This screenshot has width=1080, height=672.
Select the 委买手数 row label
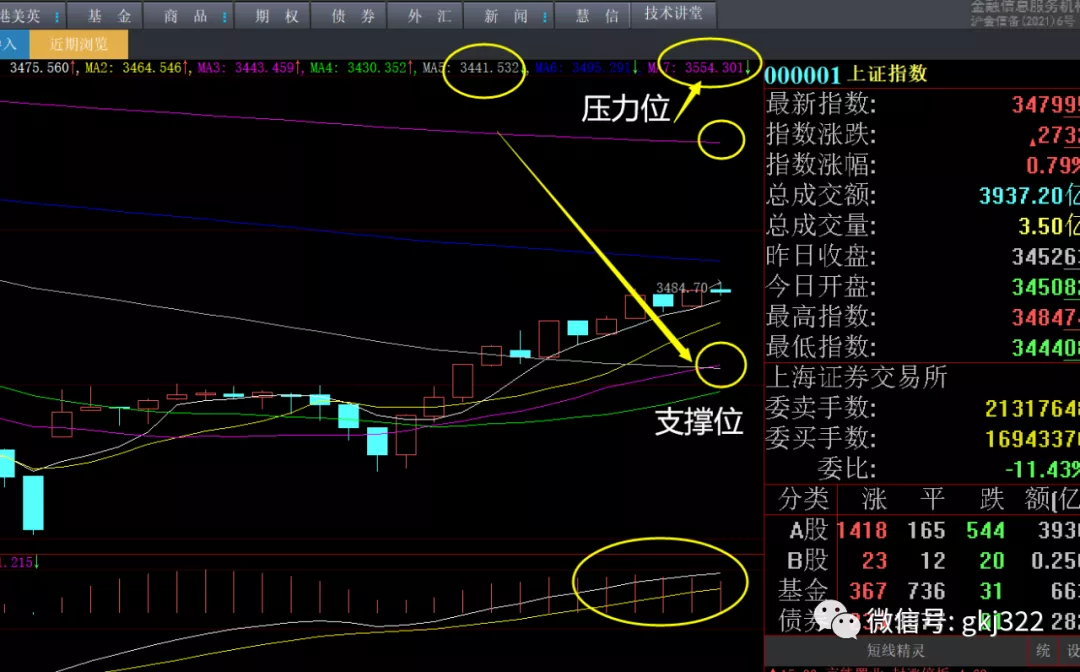821,438
